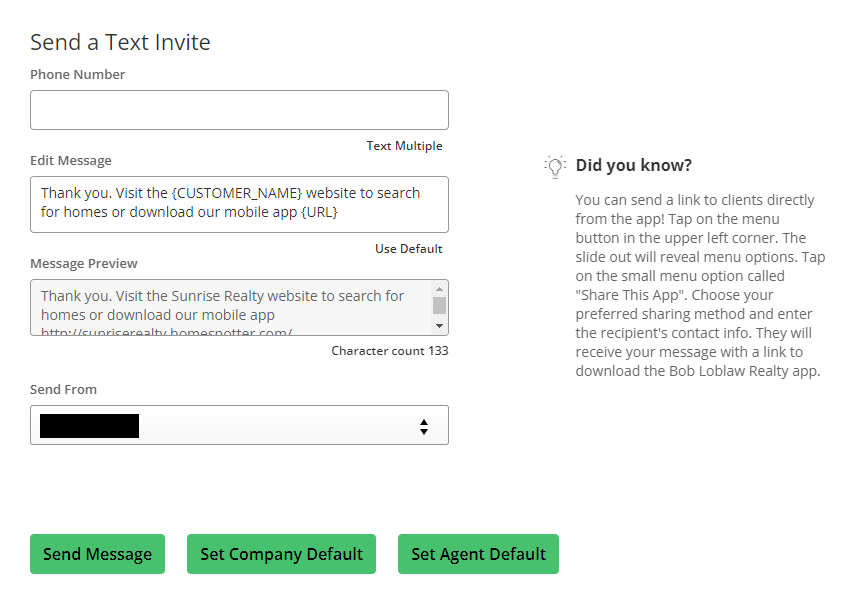Click the Share This App tip paragraph
This screenshot has height=598, width=851.
click(x=700, y=285)
